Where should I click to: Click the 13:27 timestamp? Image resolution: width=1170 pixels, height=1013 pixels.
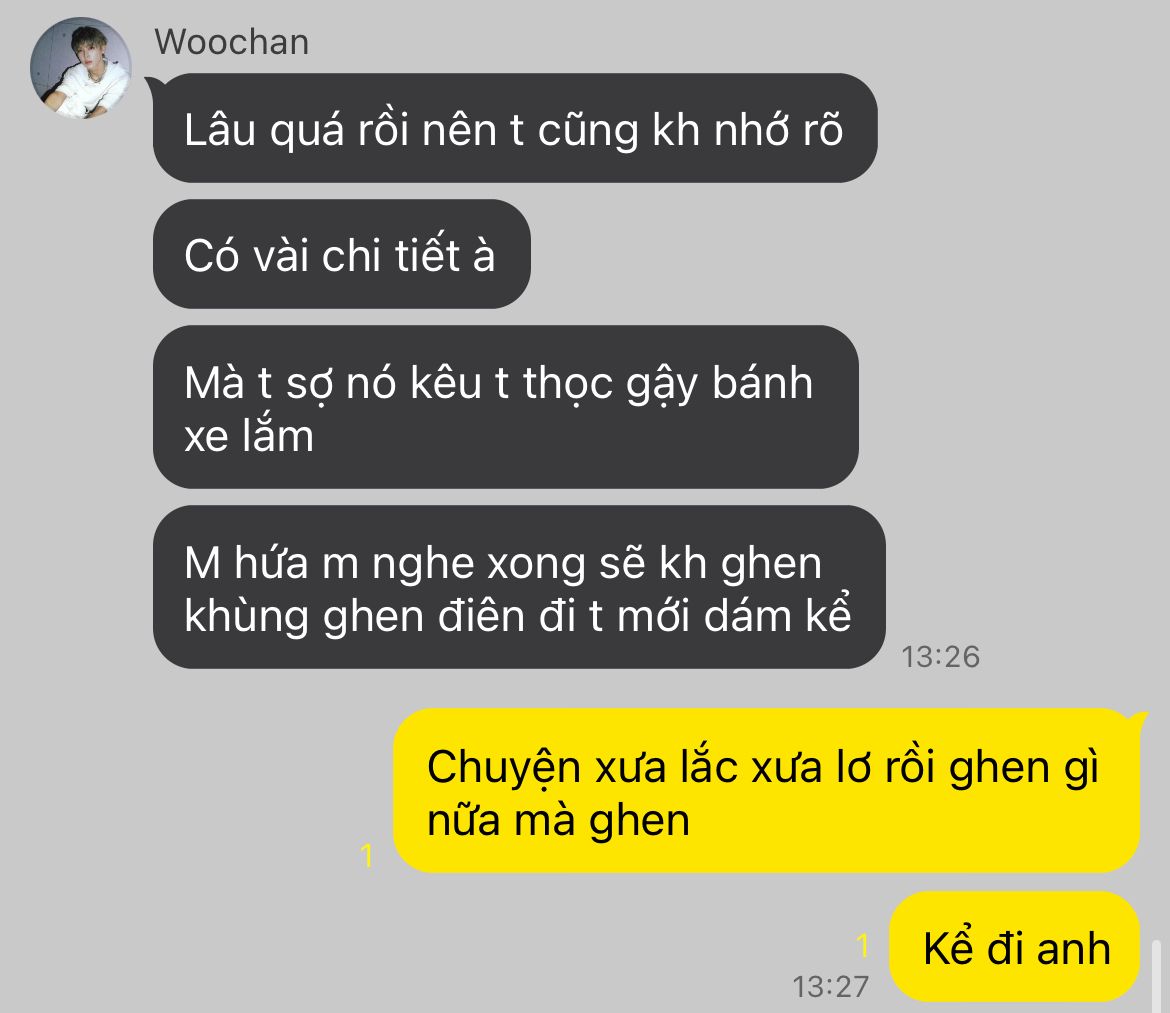tap(830, 987)
